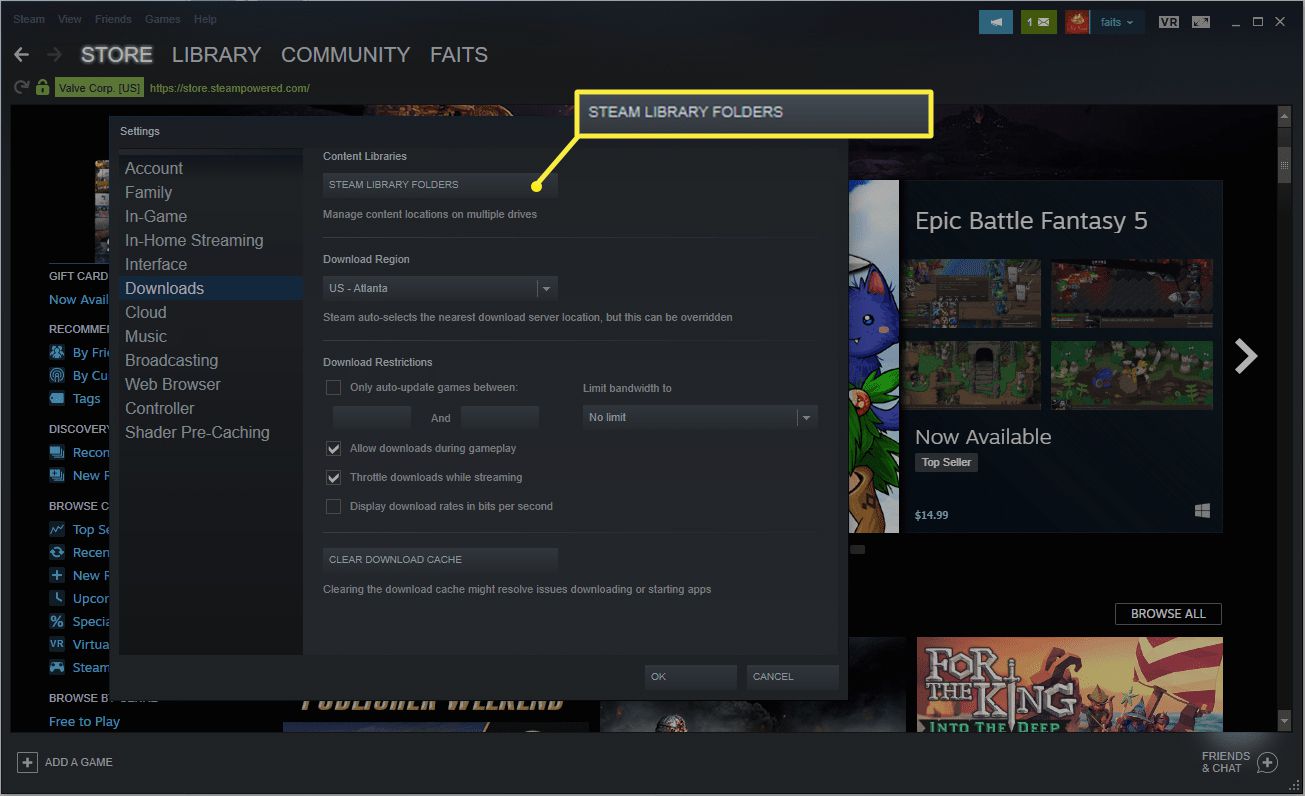
Task: Enable only auto-update games between checkbox
Action: pyautogui.click(x=334, y=387)
